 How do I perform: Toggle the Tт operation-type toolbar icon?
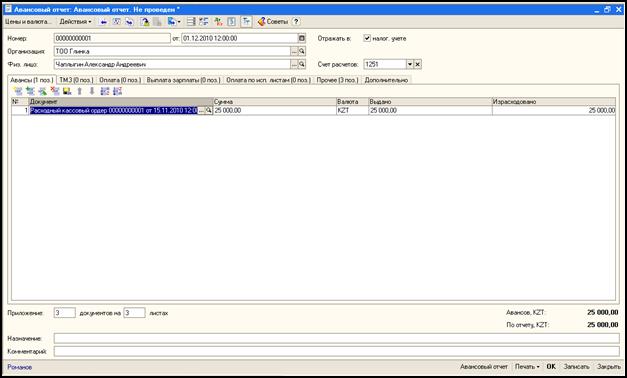(x=246, y=22)
